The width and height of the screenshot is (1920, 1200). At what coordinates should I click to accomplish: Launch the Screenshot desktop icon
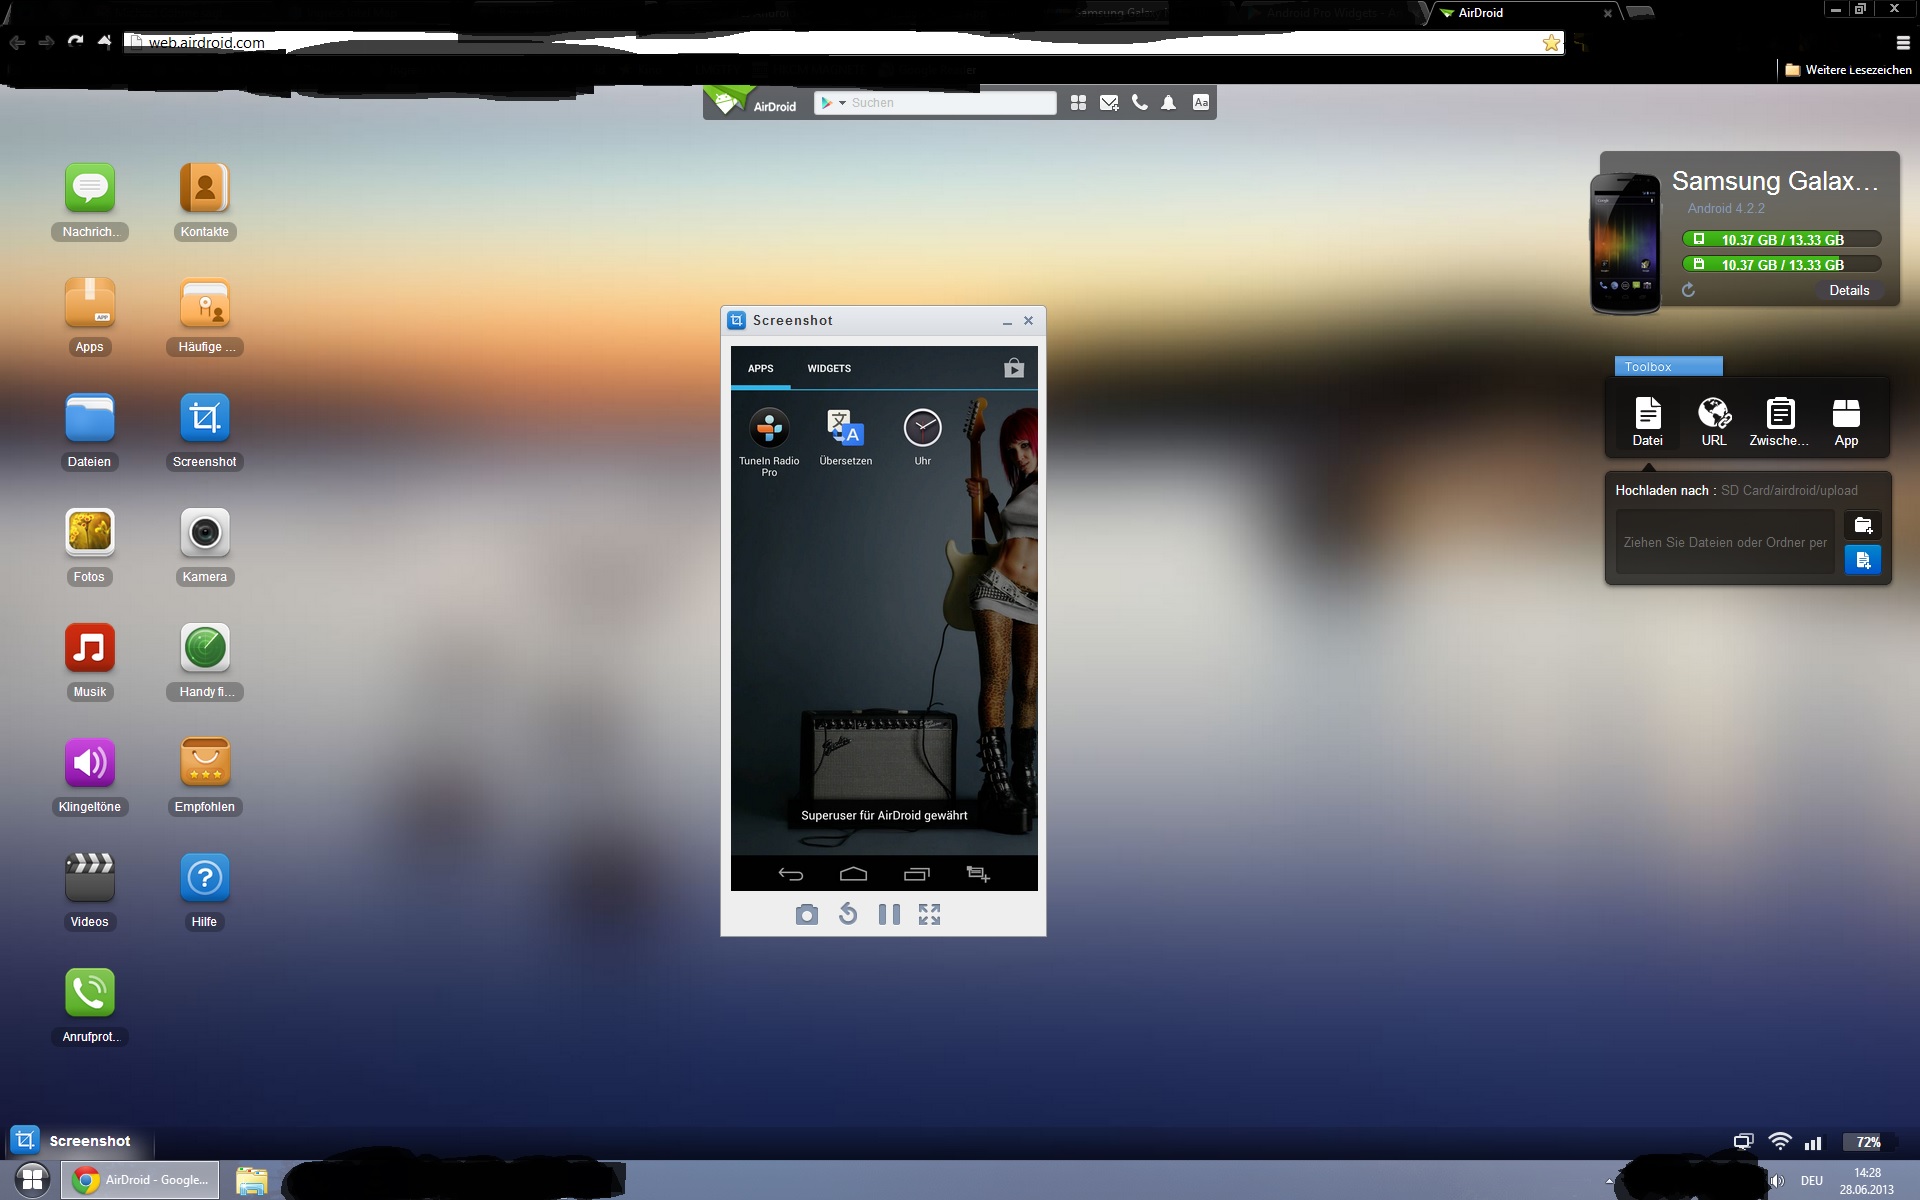pyautogui.click(x=205, y=418)
